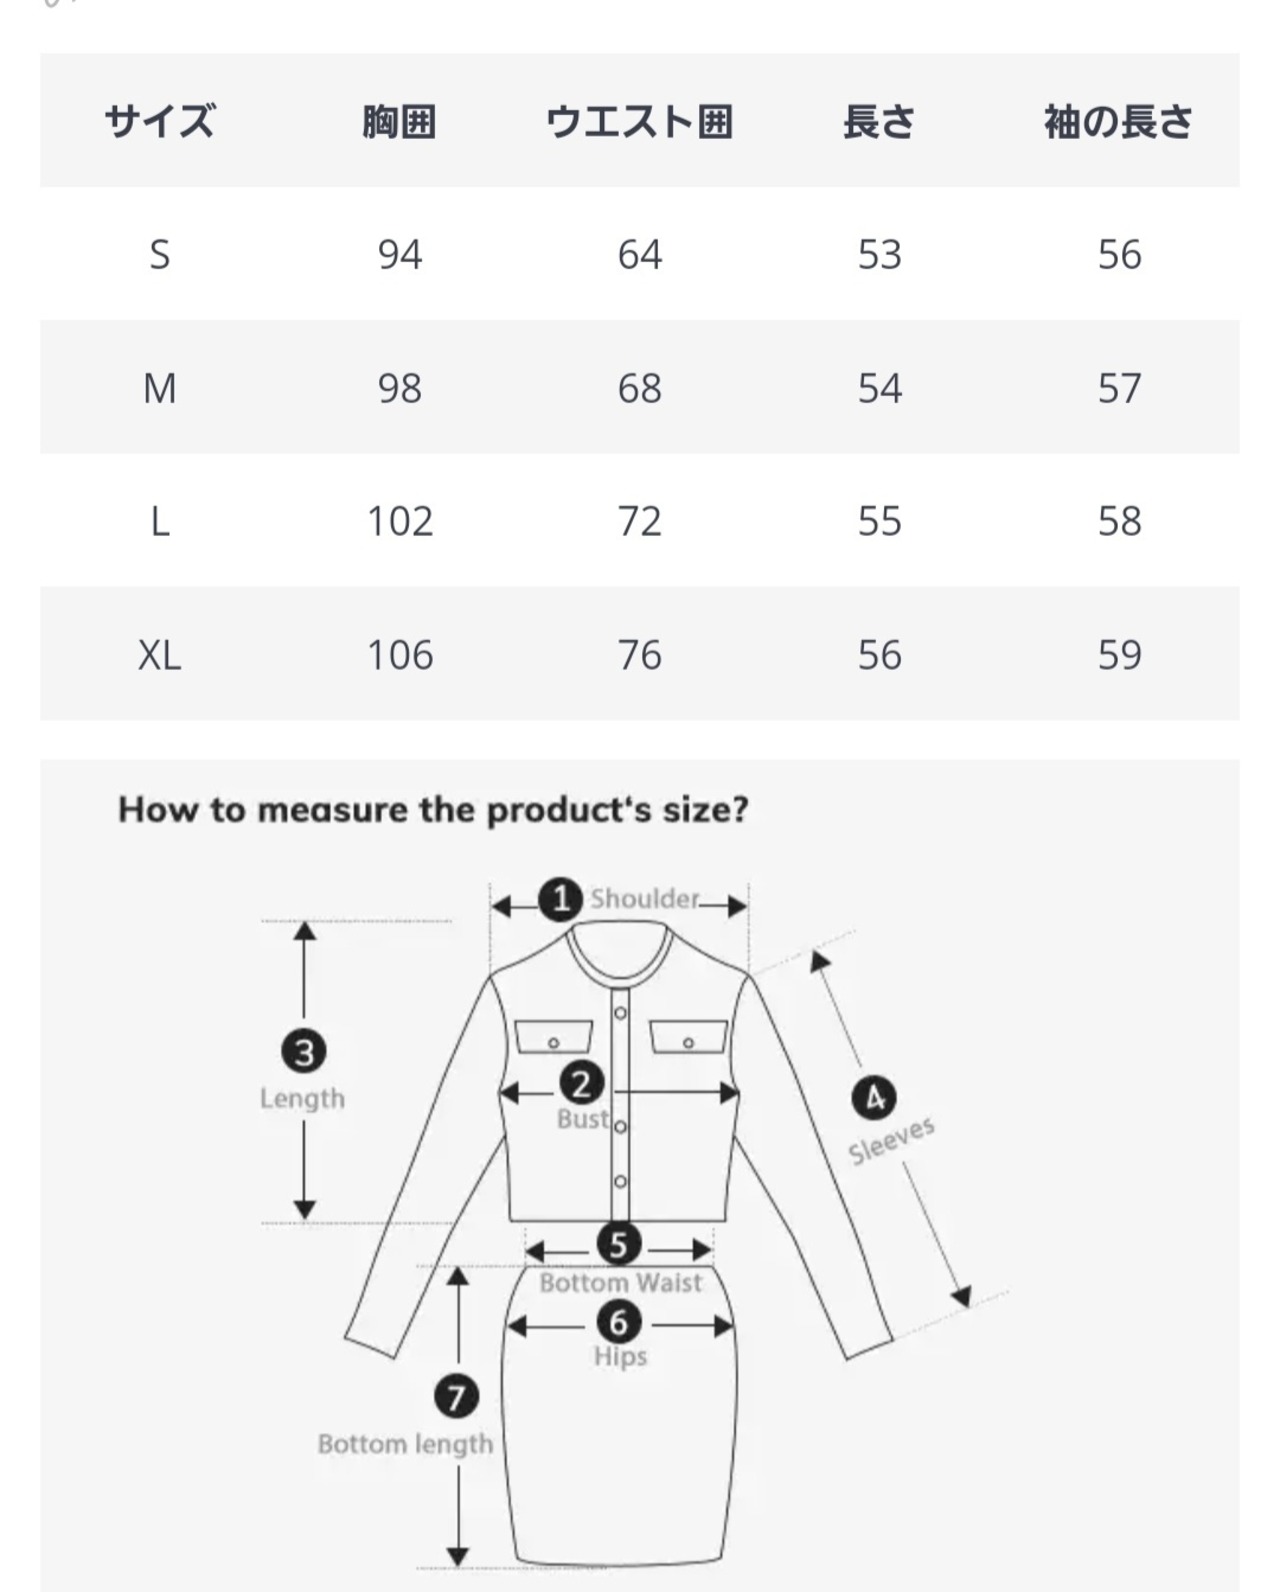This screenshot has height=1592, width=1280.
Task: Select the XL size row label
Action: click(x=160, y=655)
